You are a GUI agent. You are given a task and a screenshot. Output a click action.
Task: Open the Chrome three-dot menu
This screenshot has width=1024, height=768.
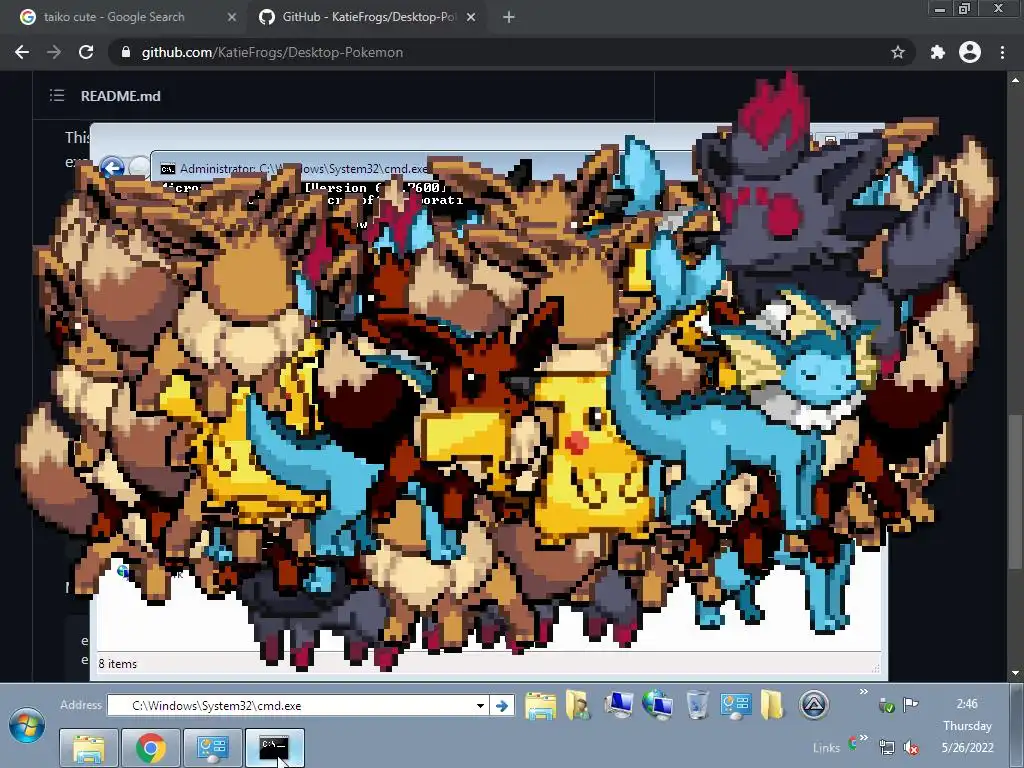point(1002,52)
